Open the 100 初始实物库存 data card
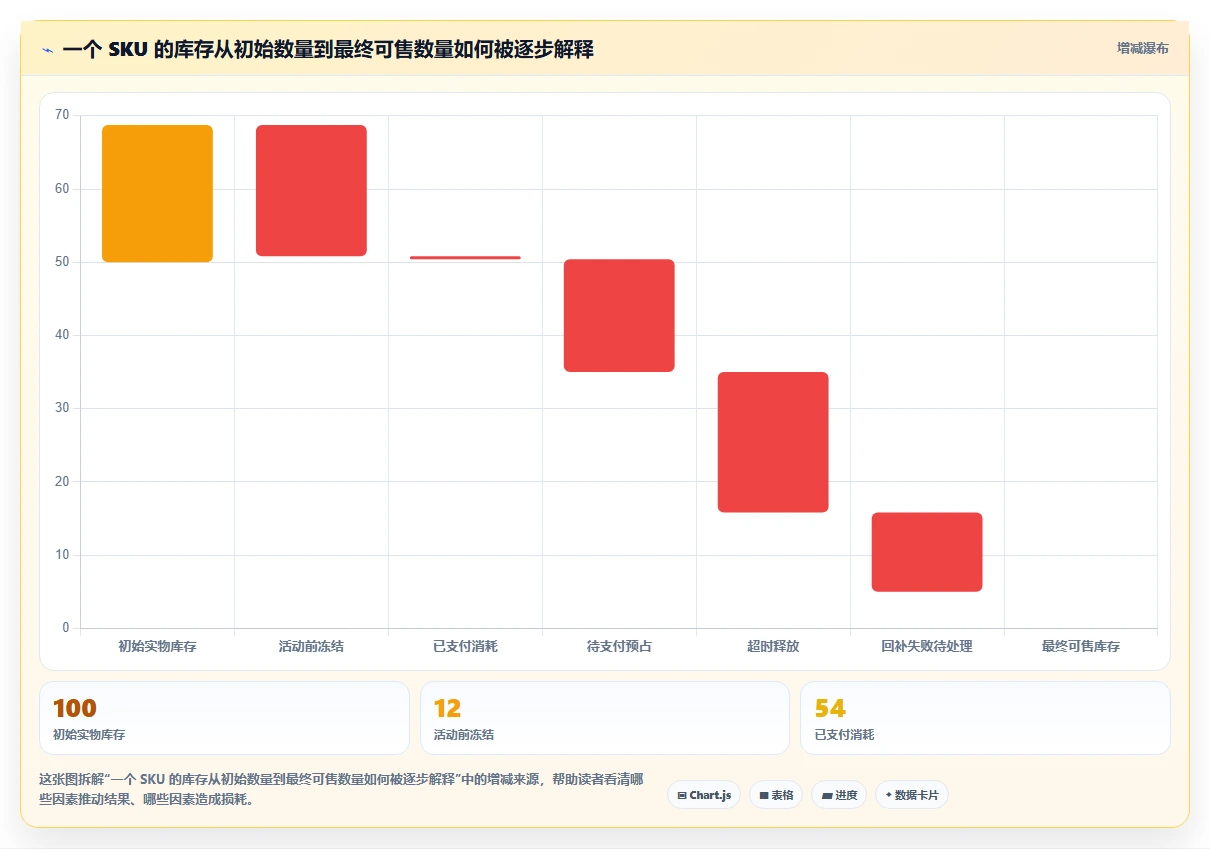 pyautogui.click(x=224, y=718)
